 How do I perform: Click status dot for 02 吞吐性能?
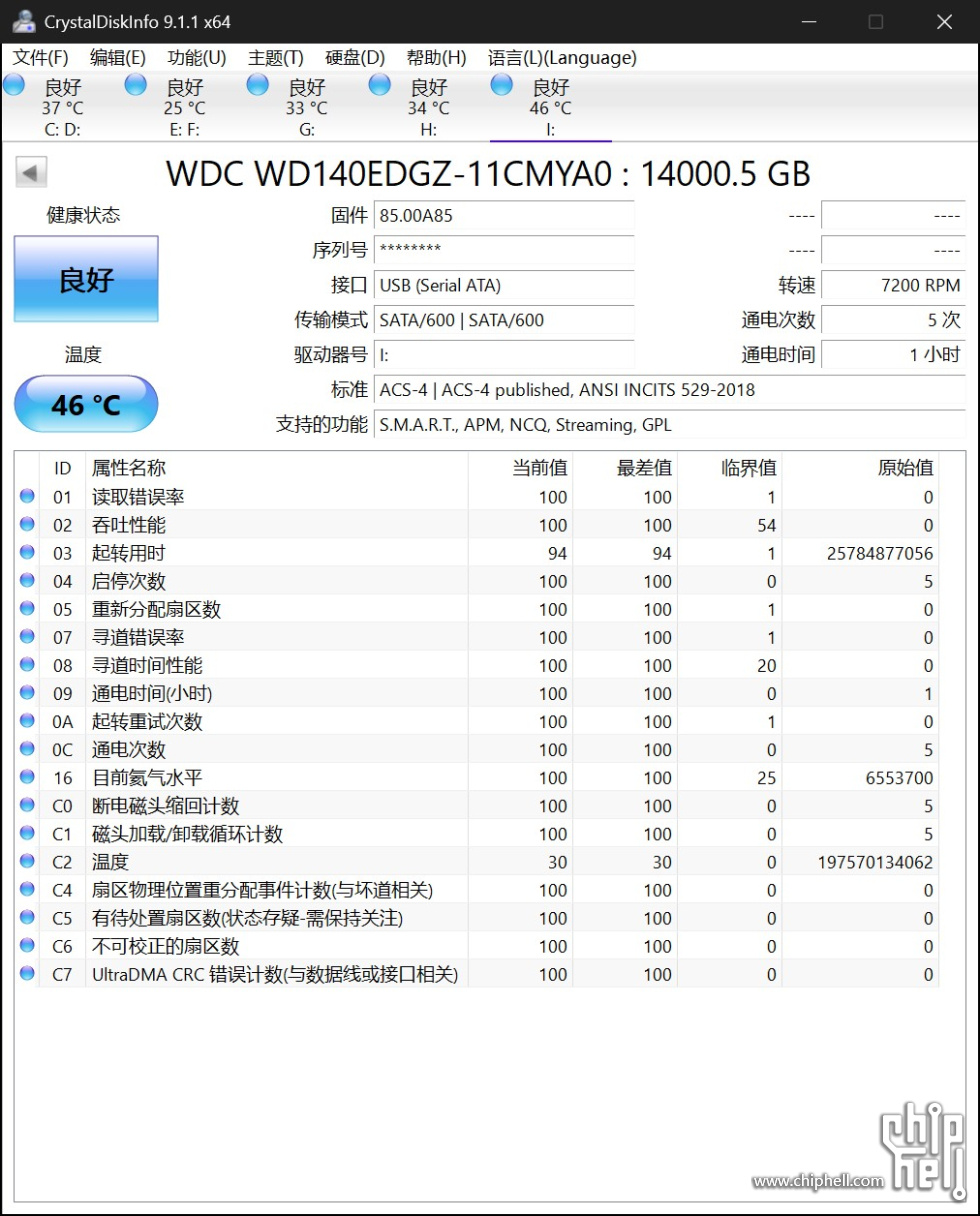27,524
